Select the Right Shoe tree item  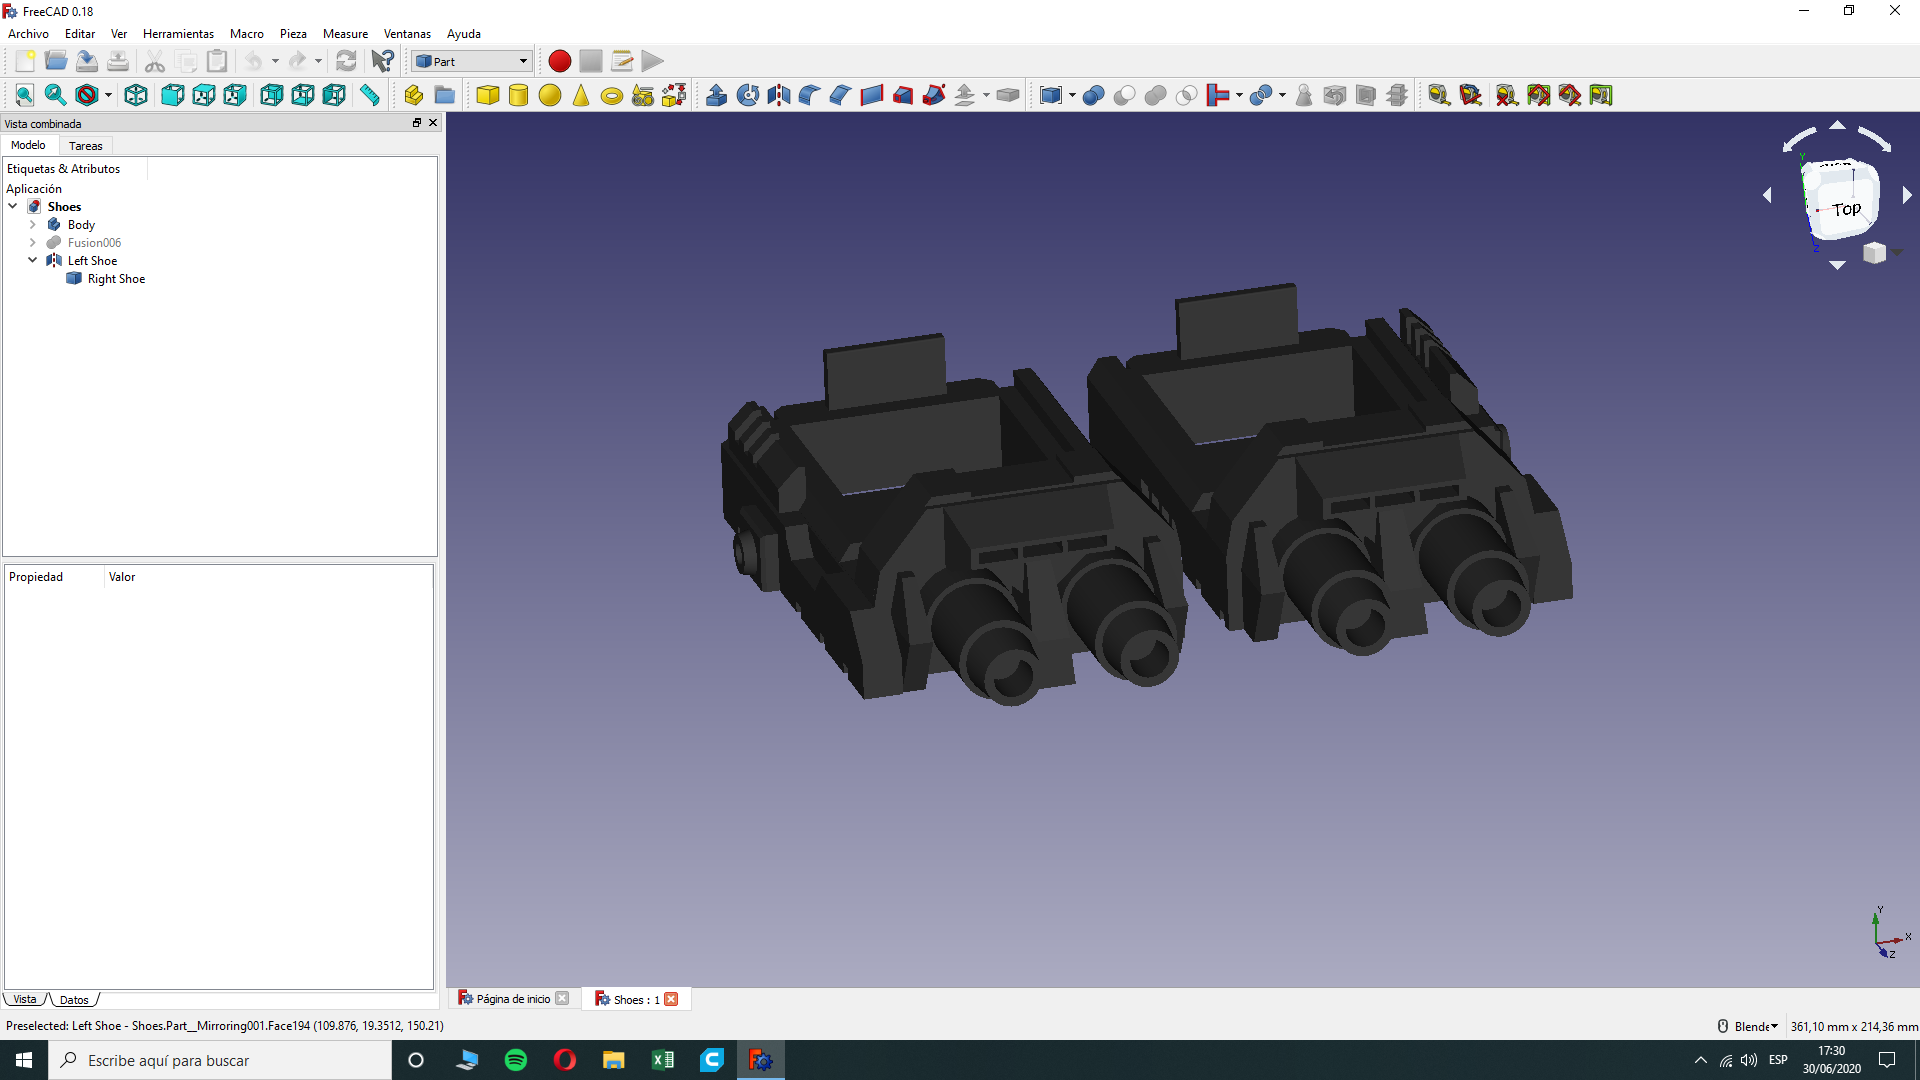tap(116, 279)
